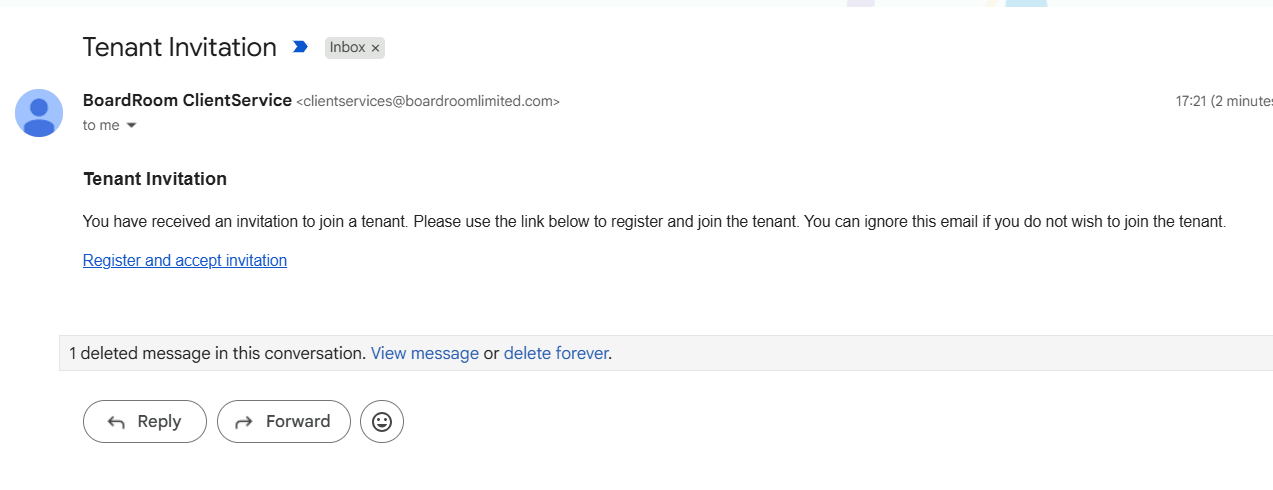Image resolution: width=1273 pixels, height=490 pixels.
Task: Click the clientservices@boardroomlimited.com address
Action: tap(428, 101)
